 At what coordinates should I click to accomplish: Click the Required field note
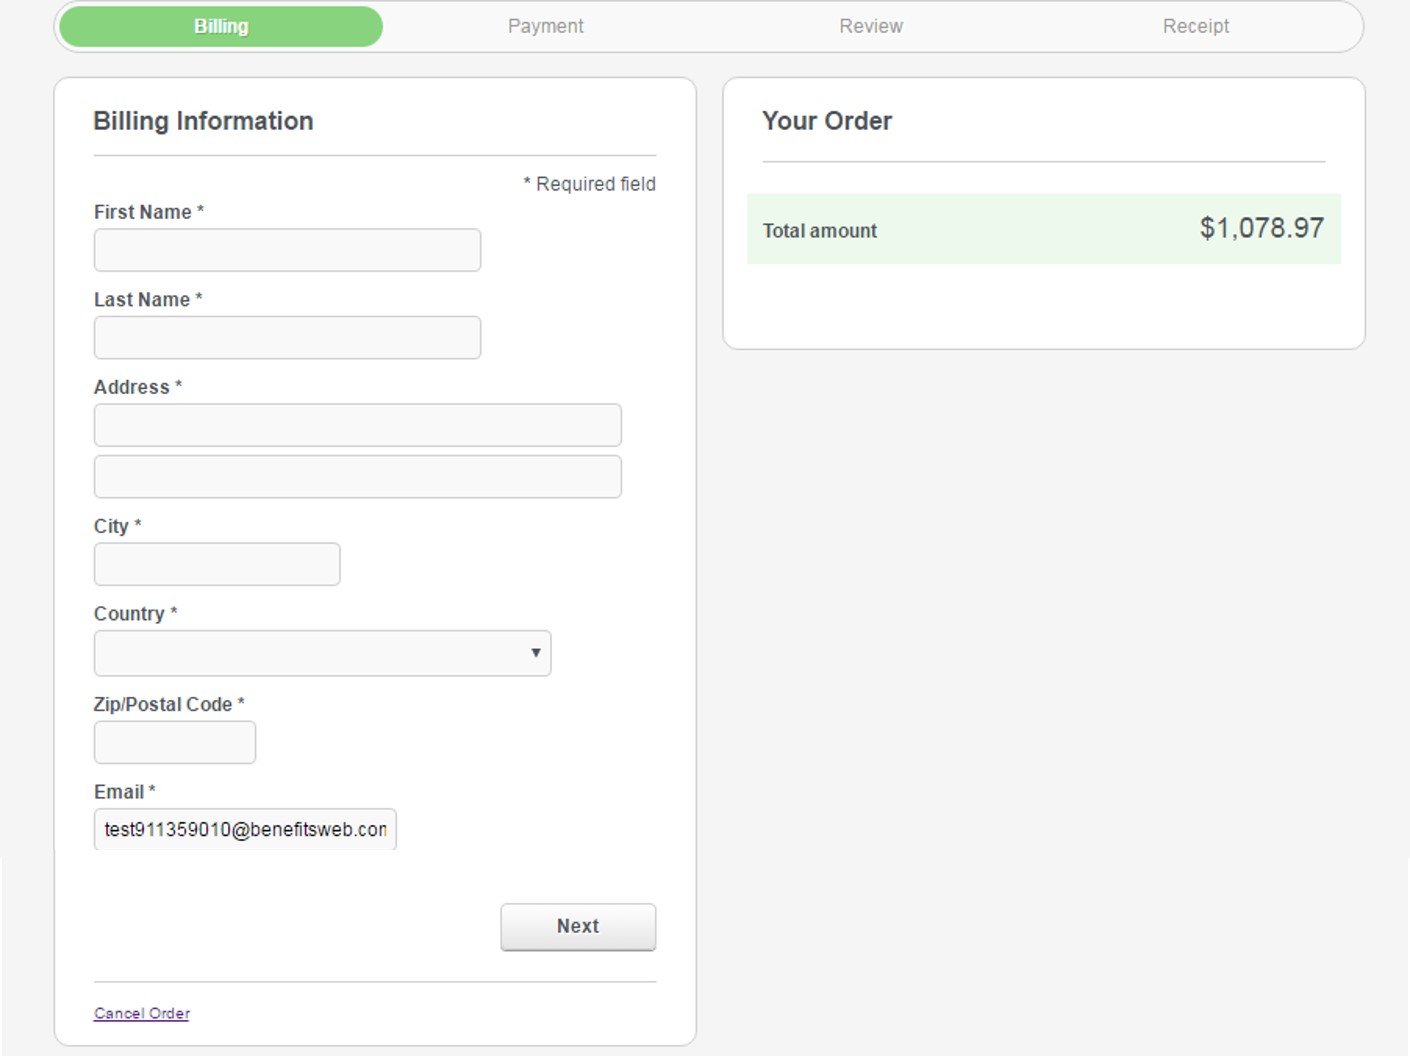(x=590, y=184)
